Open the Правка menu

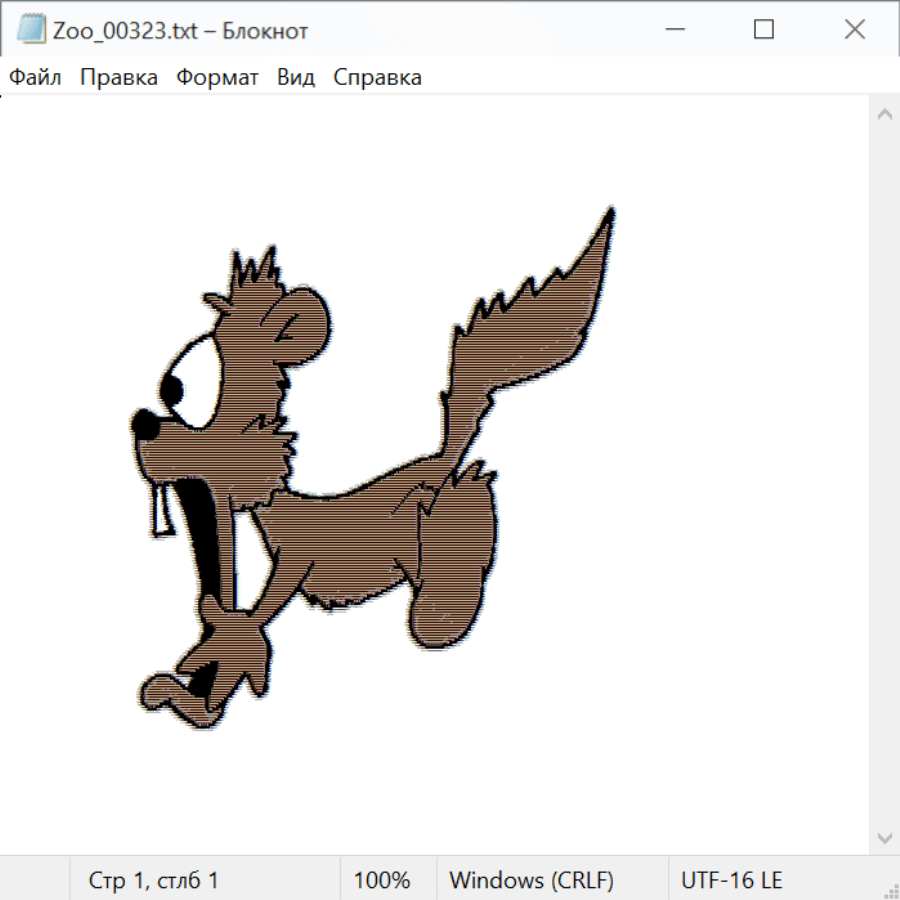pos(119,78)
